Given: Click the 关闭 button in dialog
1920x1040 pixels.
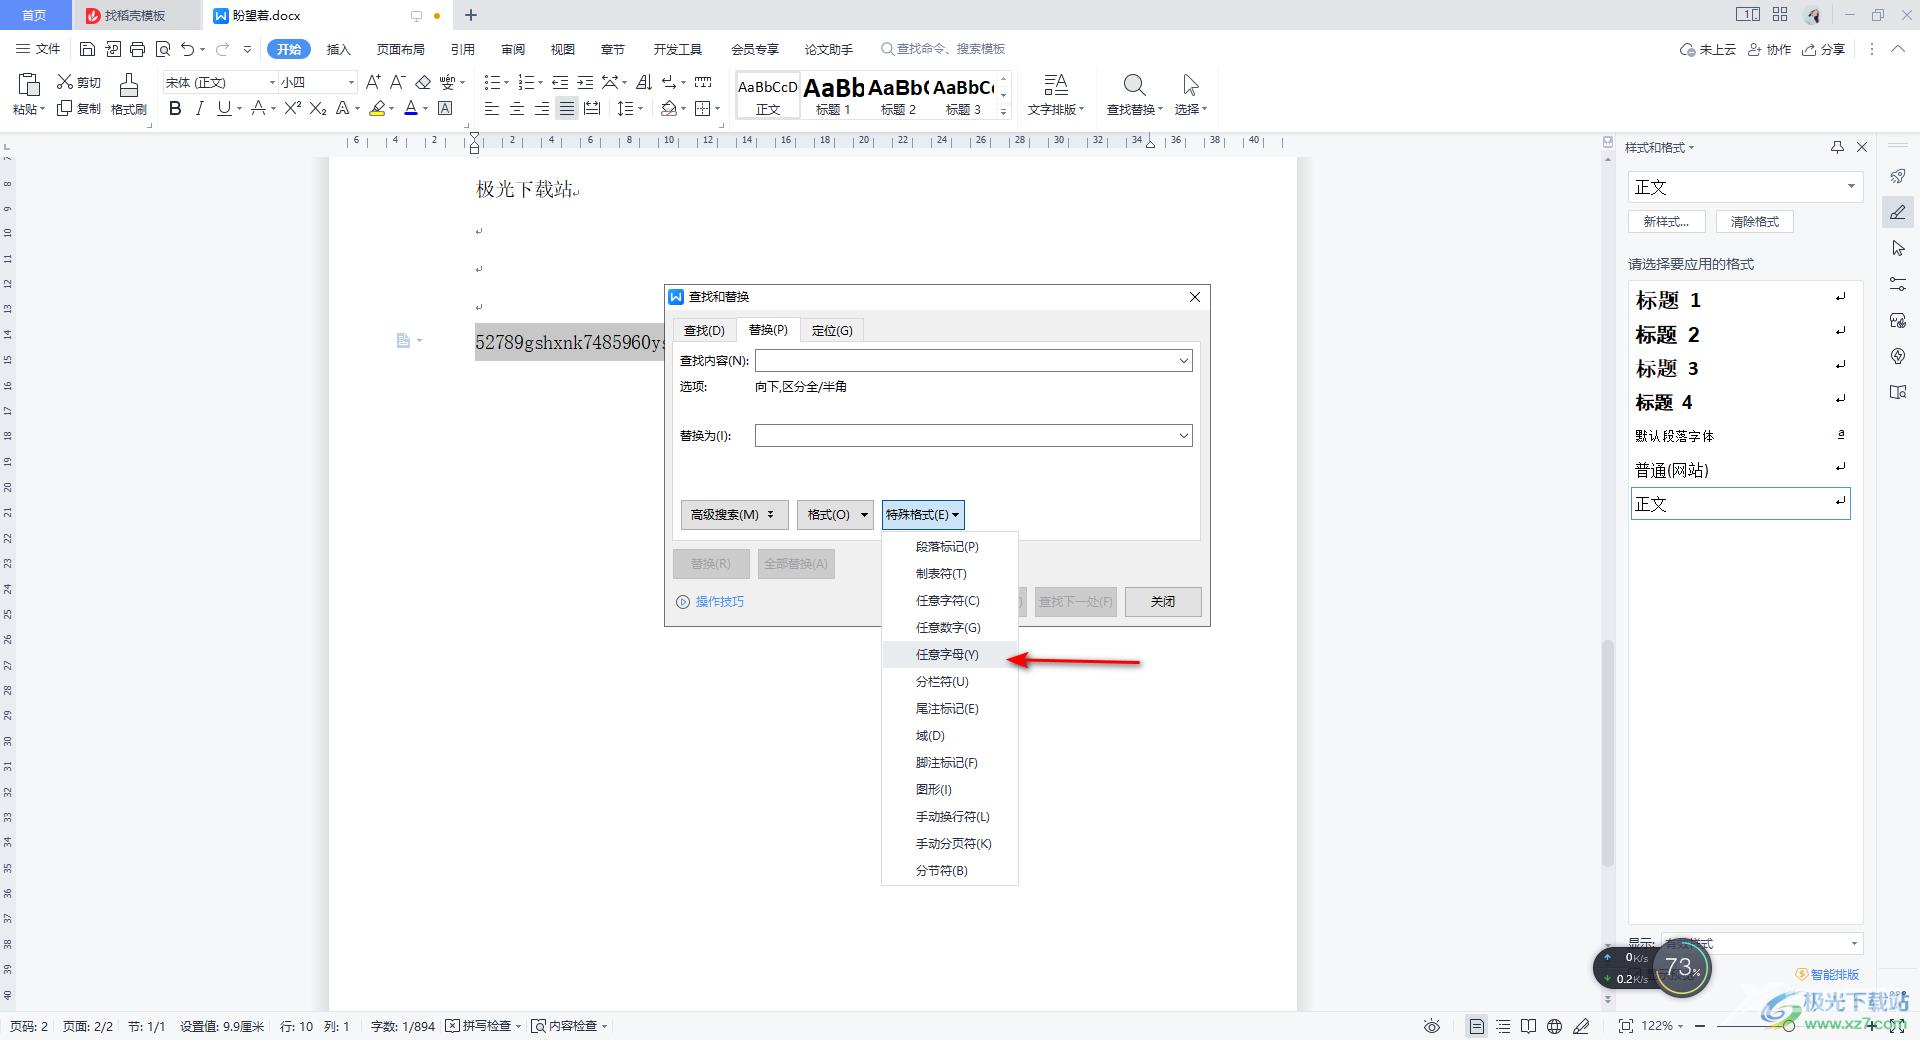Looking at the screenshot, I should click(1162, 602).
